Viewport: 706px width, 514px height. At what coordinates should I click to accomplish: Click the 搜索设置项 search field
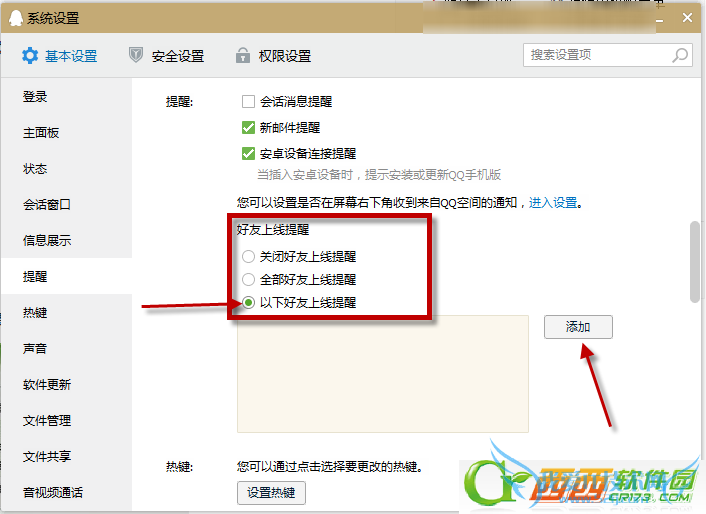[607, 55]
